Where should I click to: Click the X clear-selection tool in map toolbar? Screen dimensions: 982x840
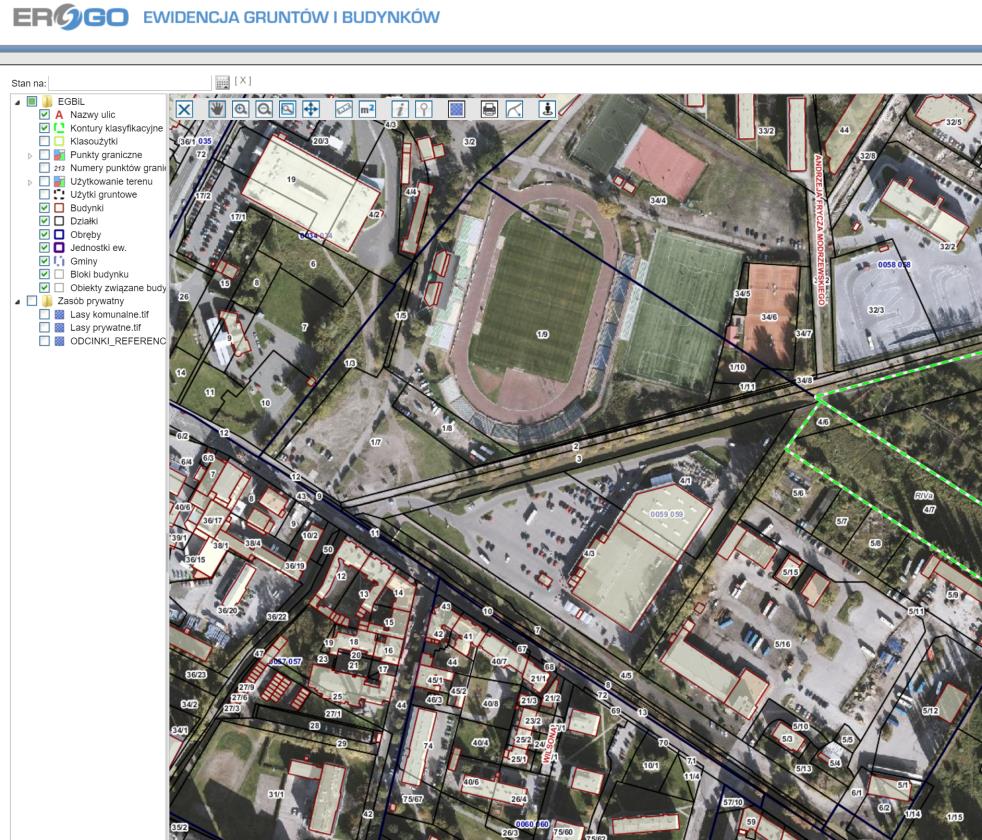[x=184, y=110]
